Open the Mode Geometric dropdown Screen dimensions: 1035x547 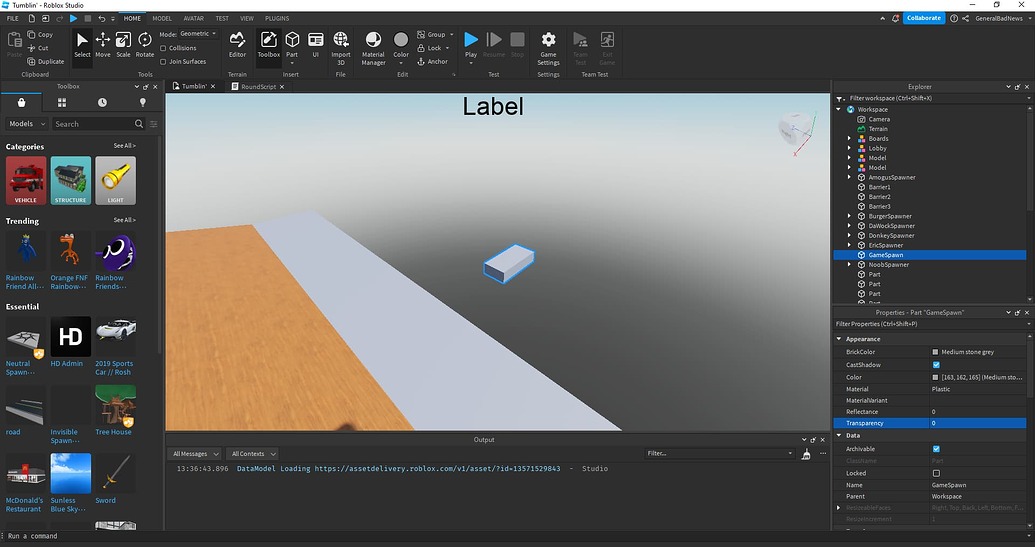197,34
